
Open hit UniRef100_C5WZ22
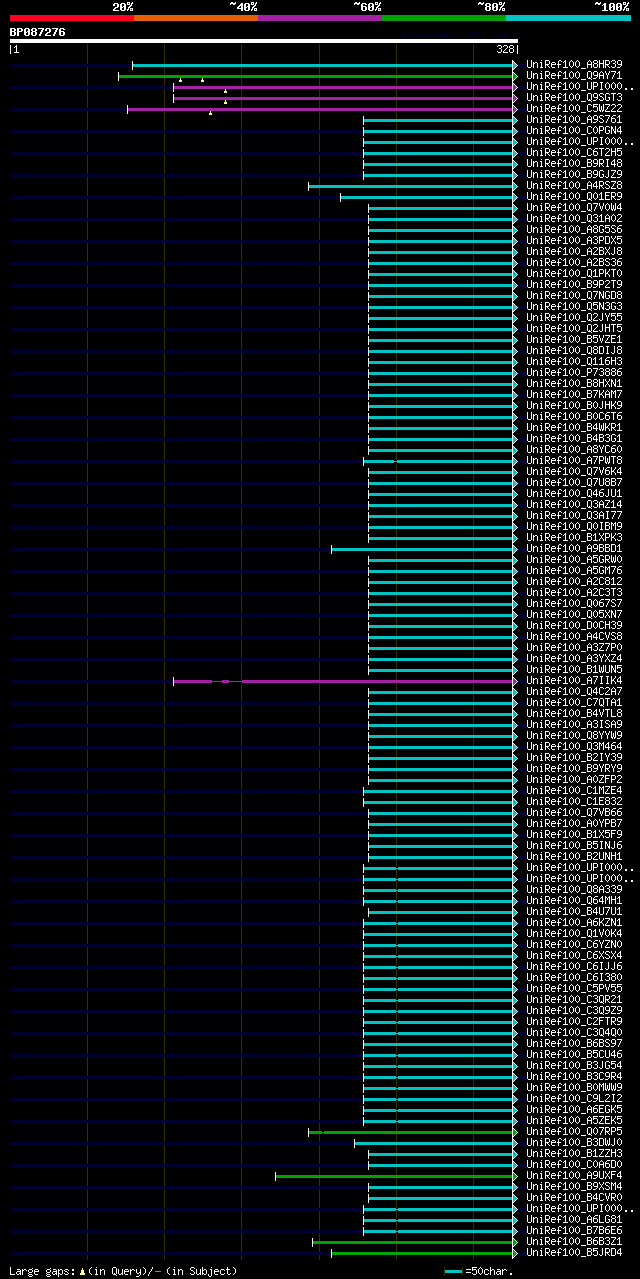pyautogui.click(x=574, y=108)
